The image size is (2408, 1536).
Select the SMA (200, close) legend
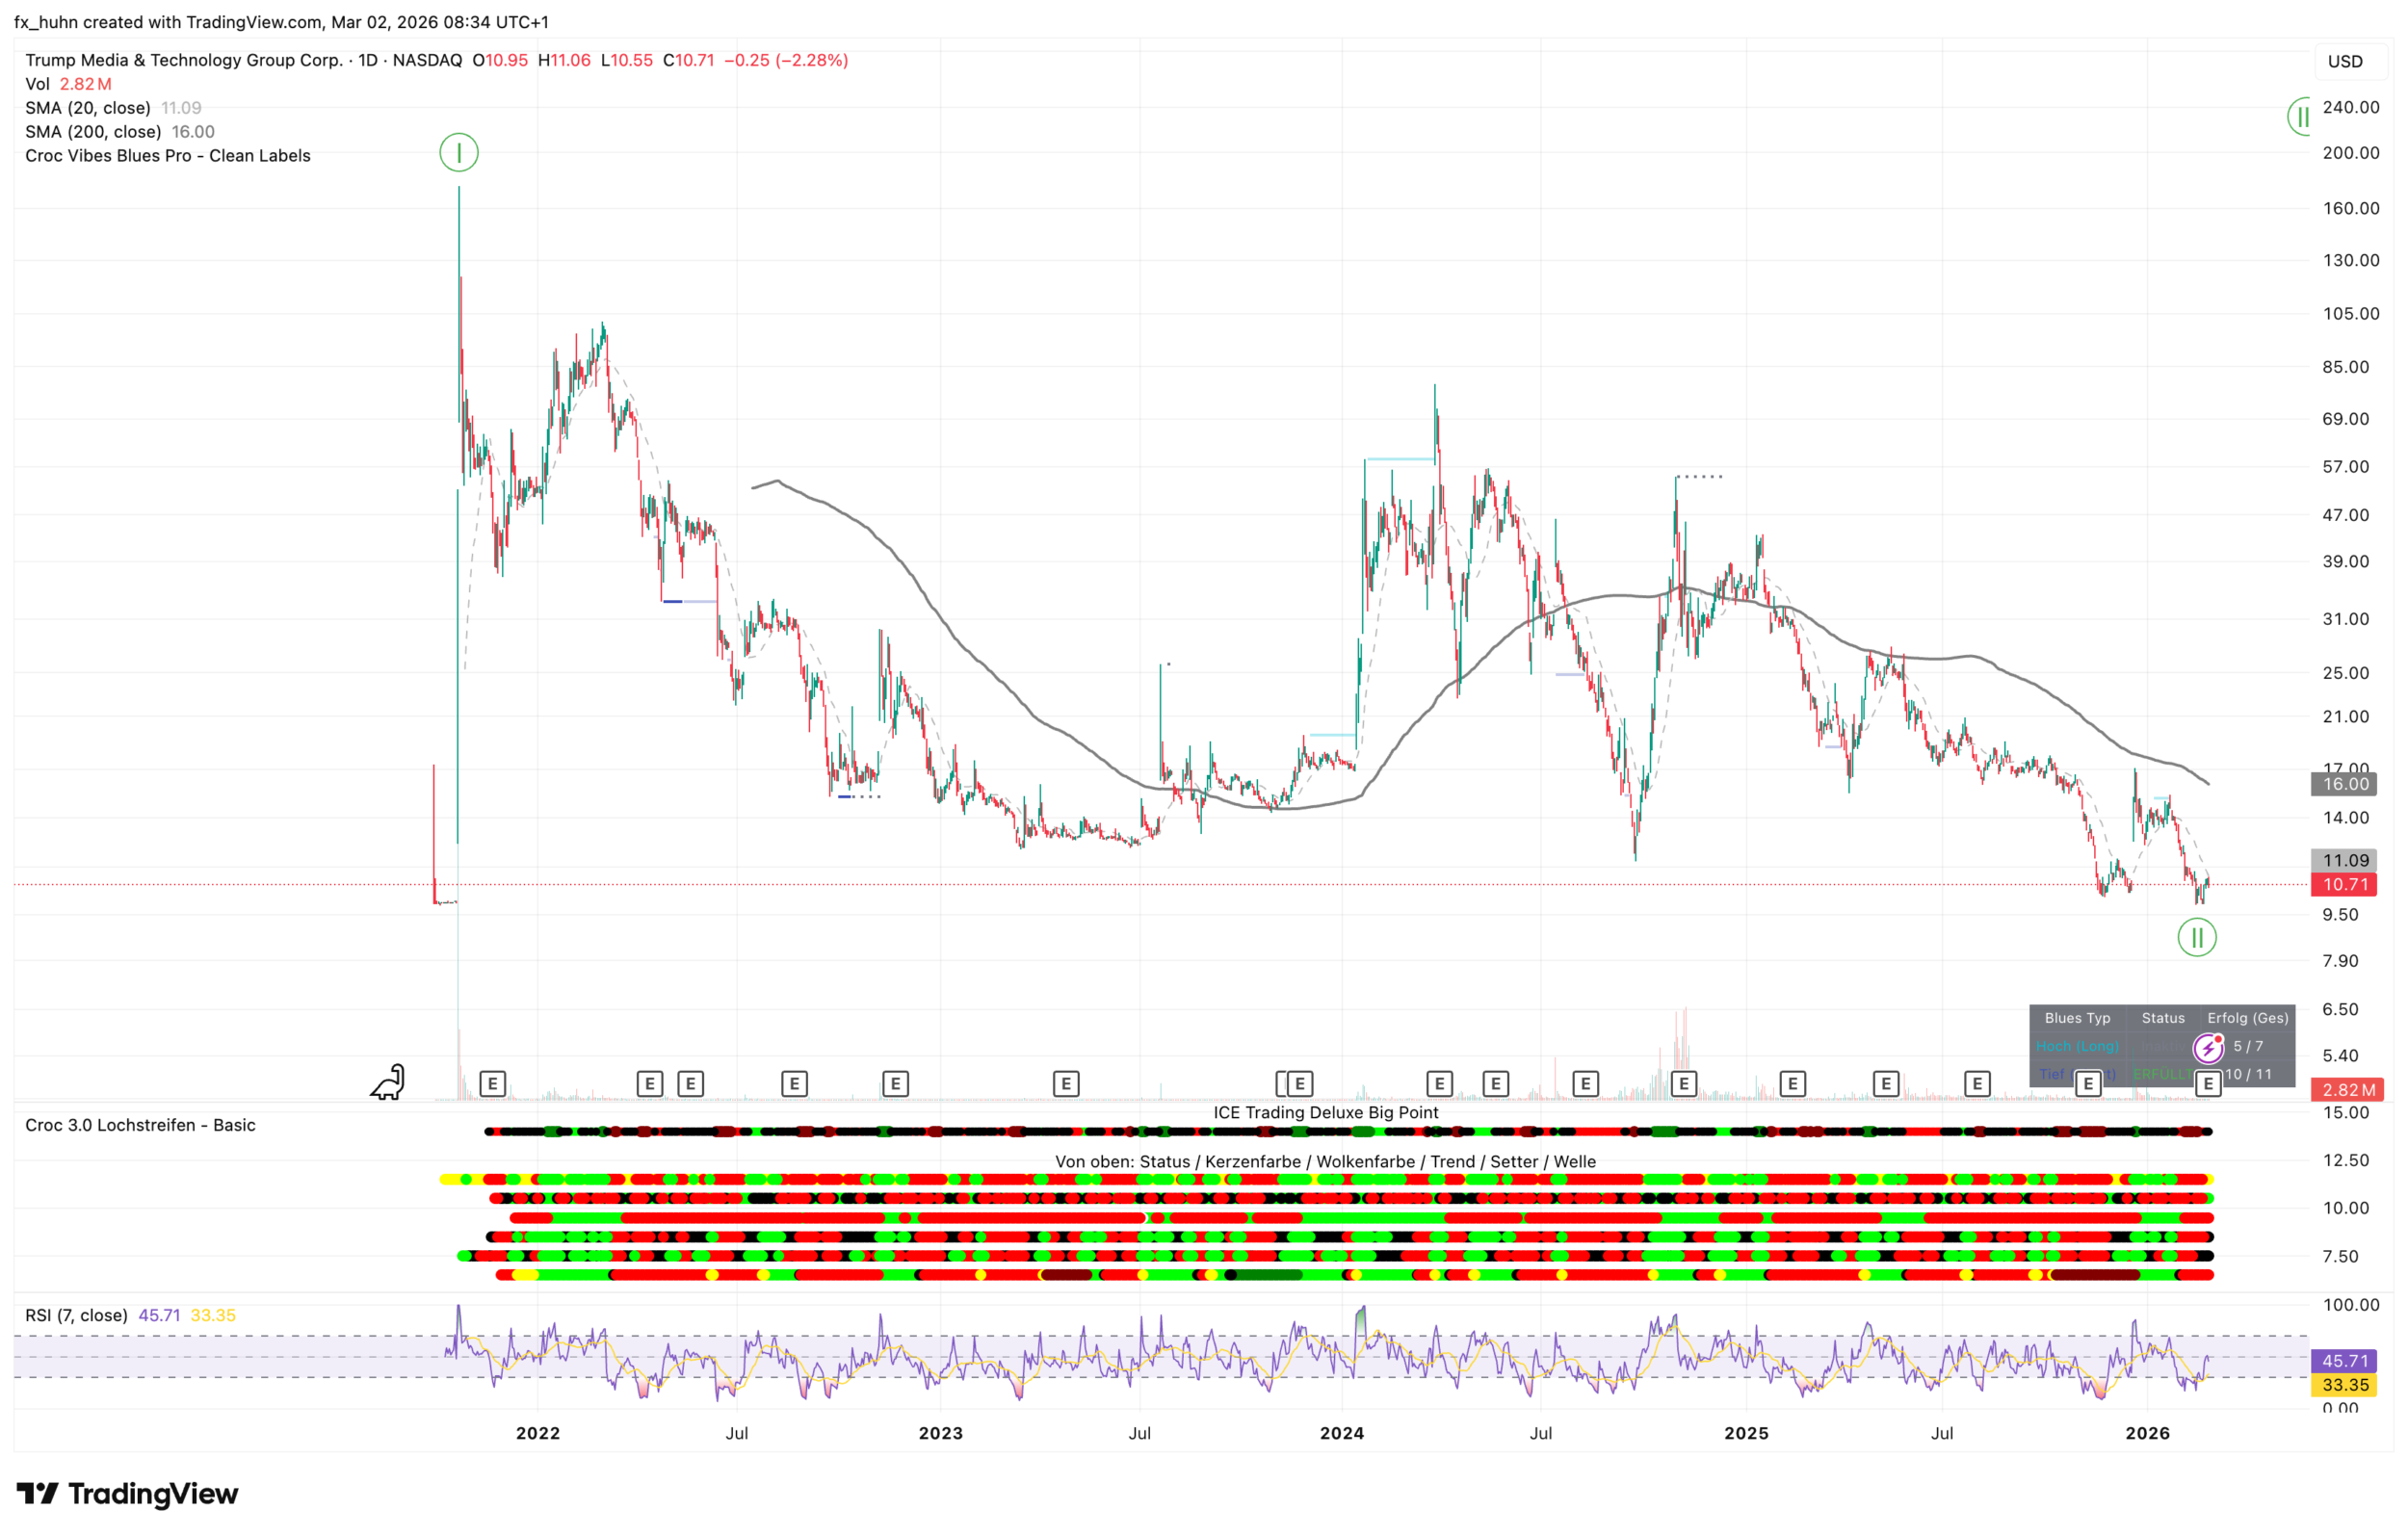(93, 132)
